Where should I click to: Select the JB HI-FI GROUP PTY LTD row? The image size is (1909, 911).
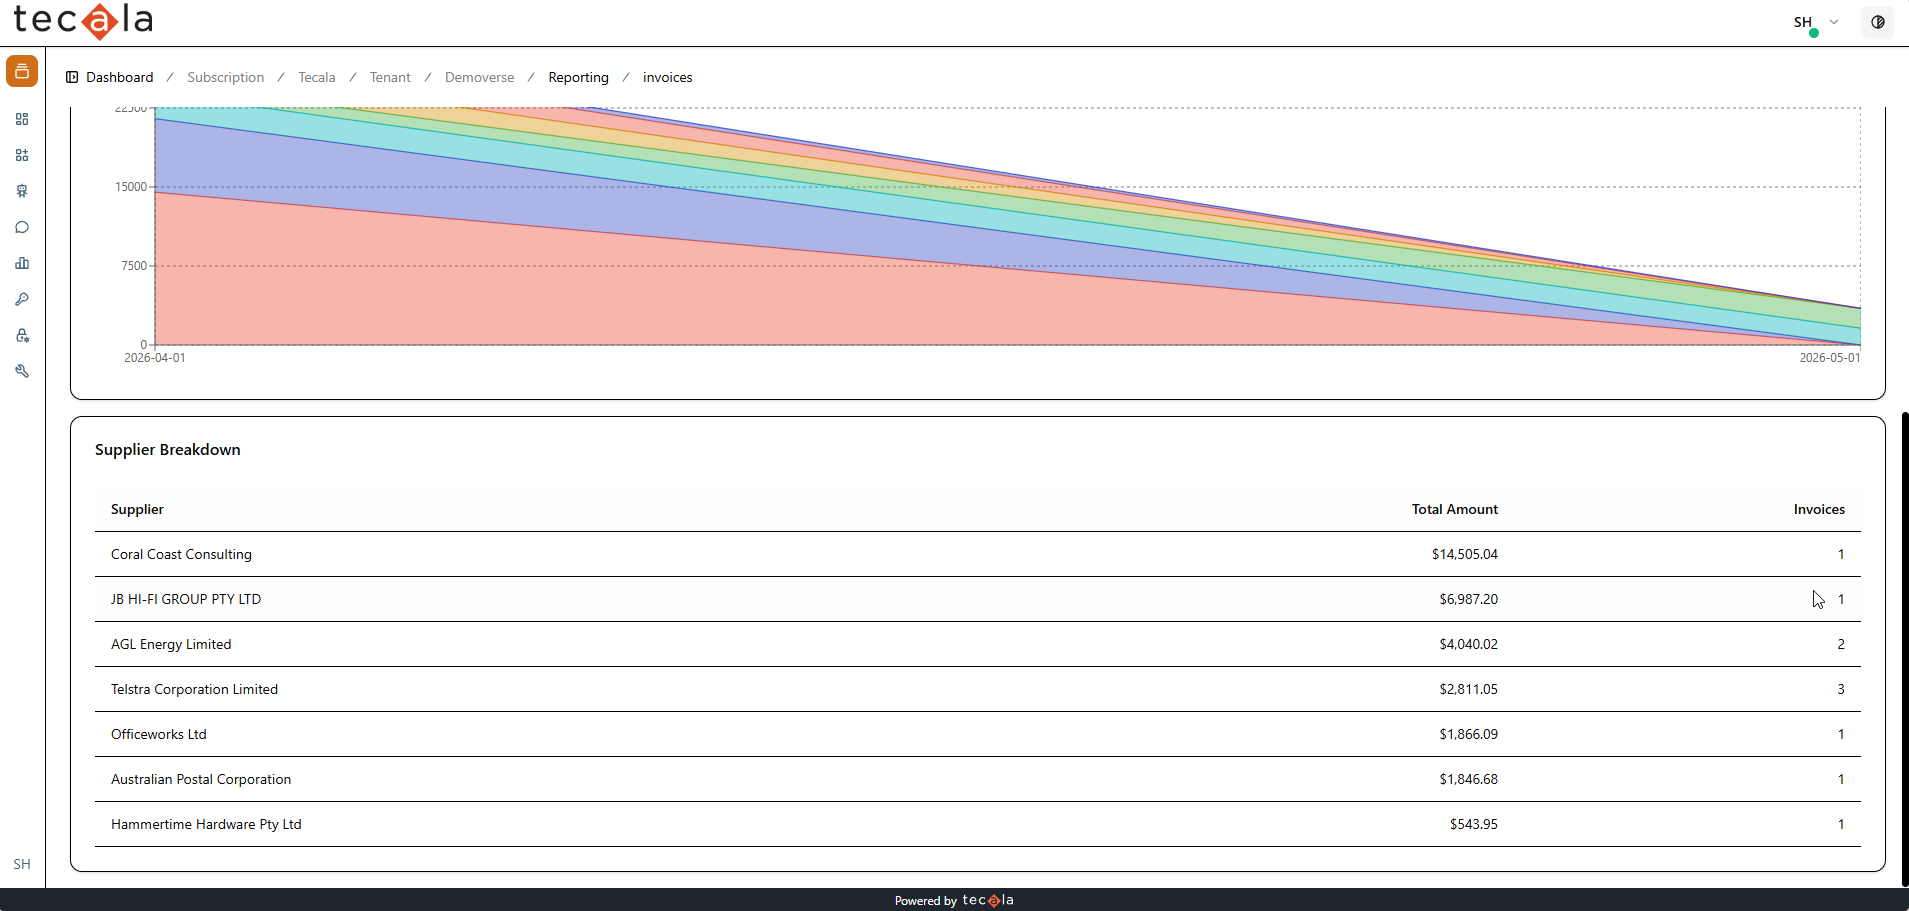coord(978,599)
